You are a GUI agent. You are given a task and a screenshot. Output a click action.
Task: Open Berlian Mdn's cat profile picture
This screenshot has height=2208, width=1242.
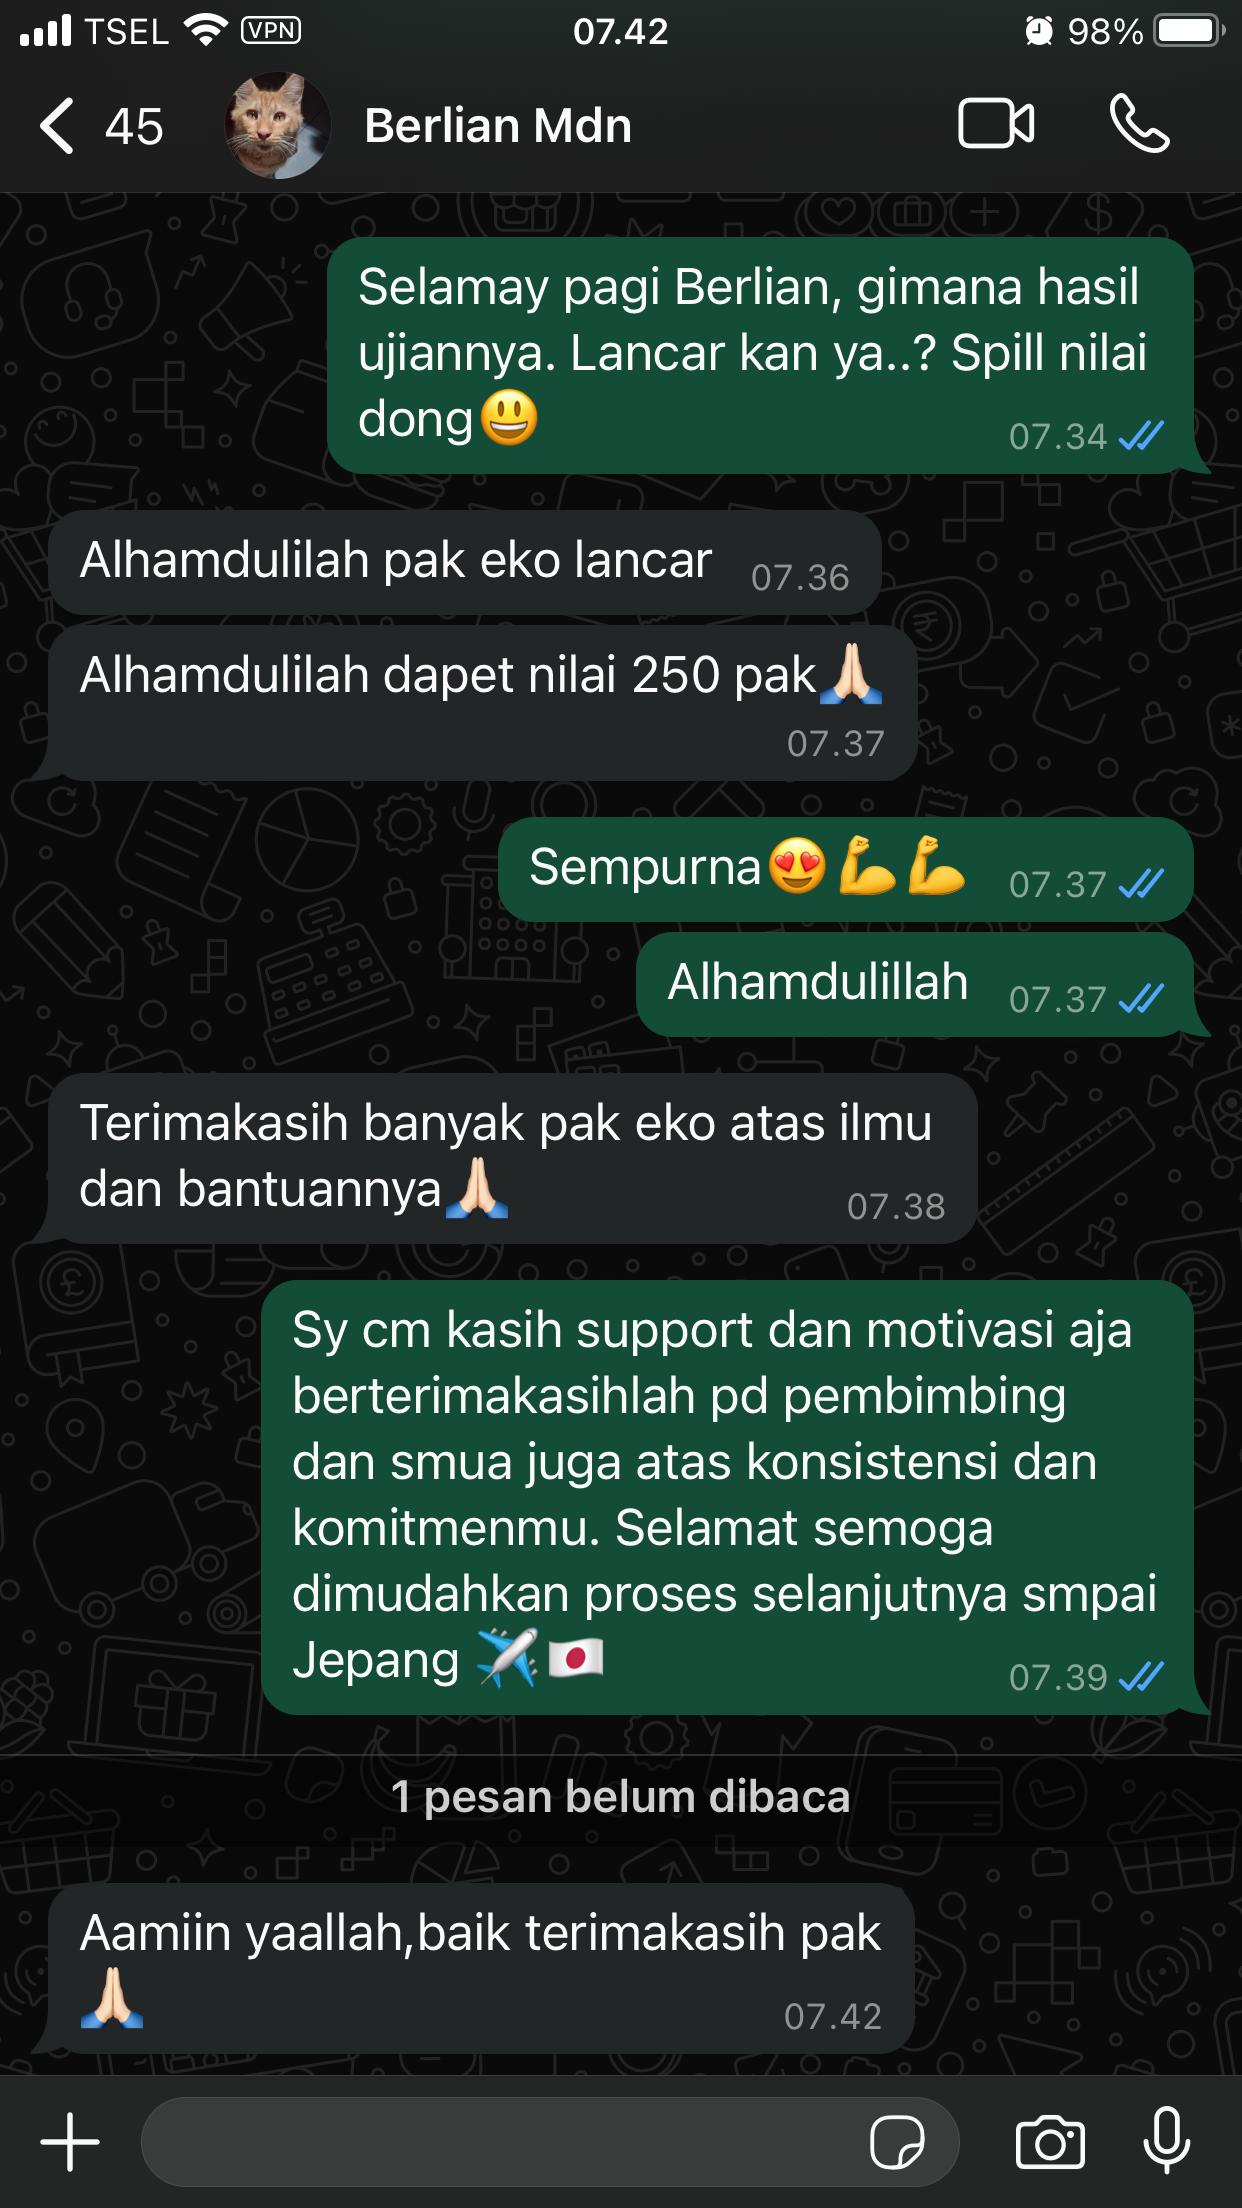pyautogui.click(x=277, y=125)
